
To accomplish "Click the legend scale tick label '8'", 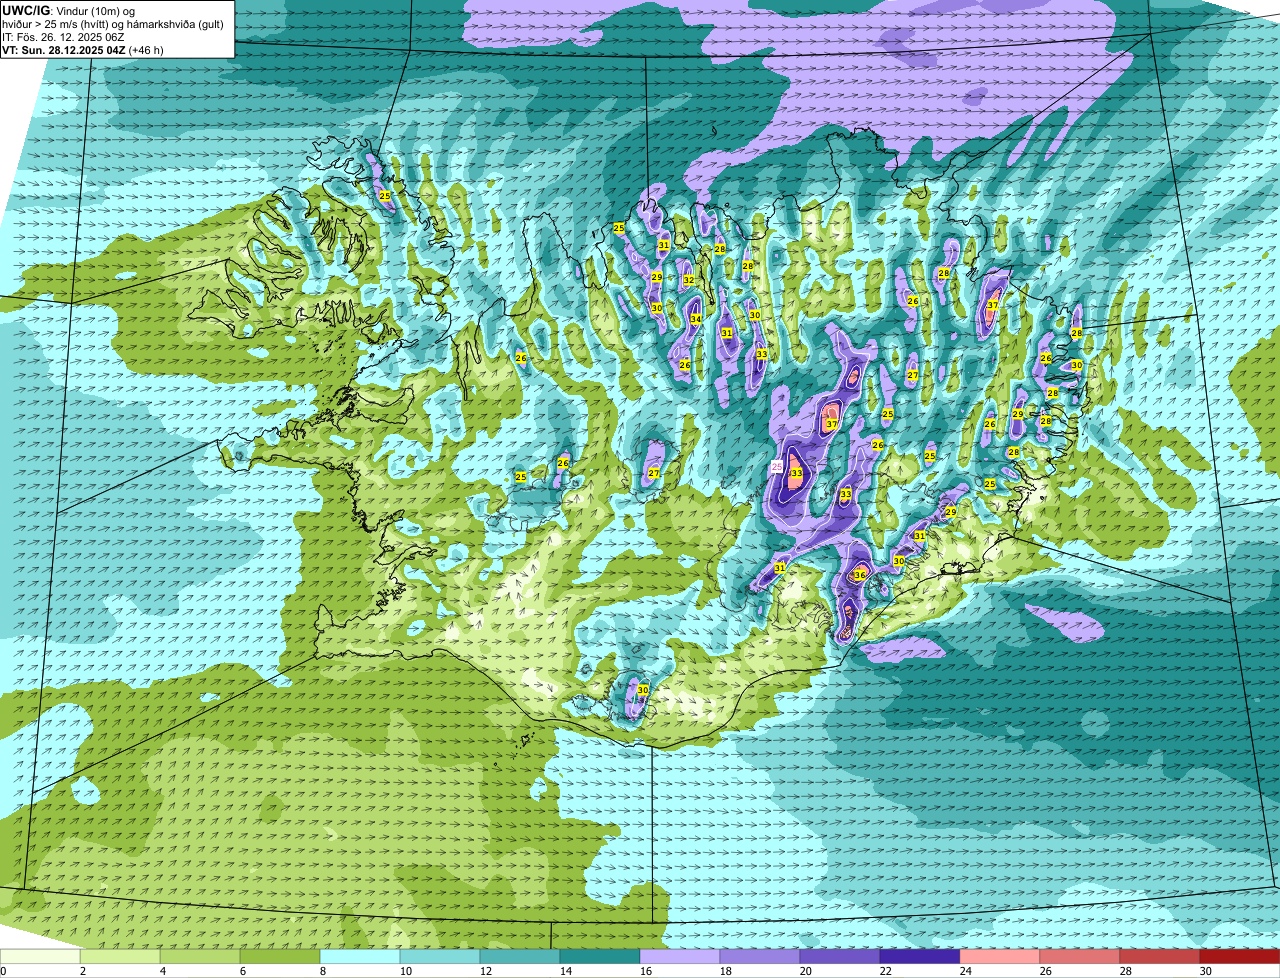I will pos(323,971).
